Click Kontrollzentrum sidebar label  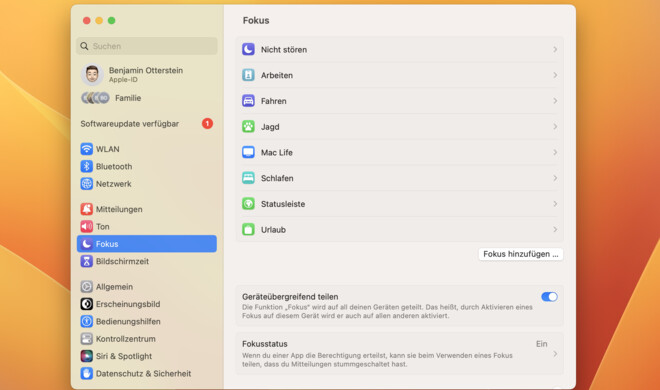pos(126,339)
